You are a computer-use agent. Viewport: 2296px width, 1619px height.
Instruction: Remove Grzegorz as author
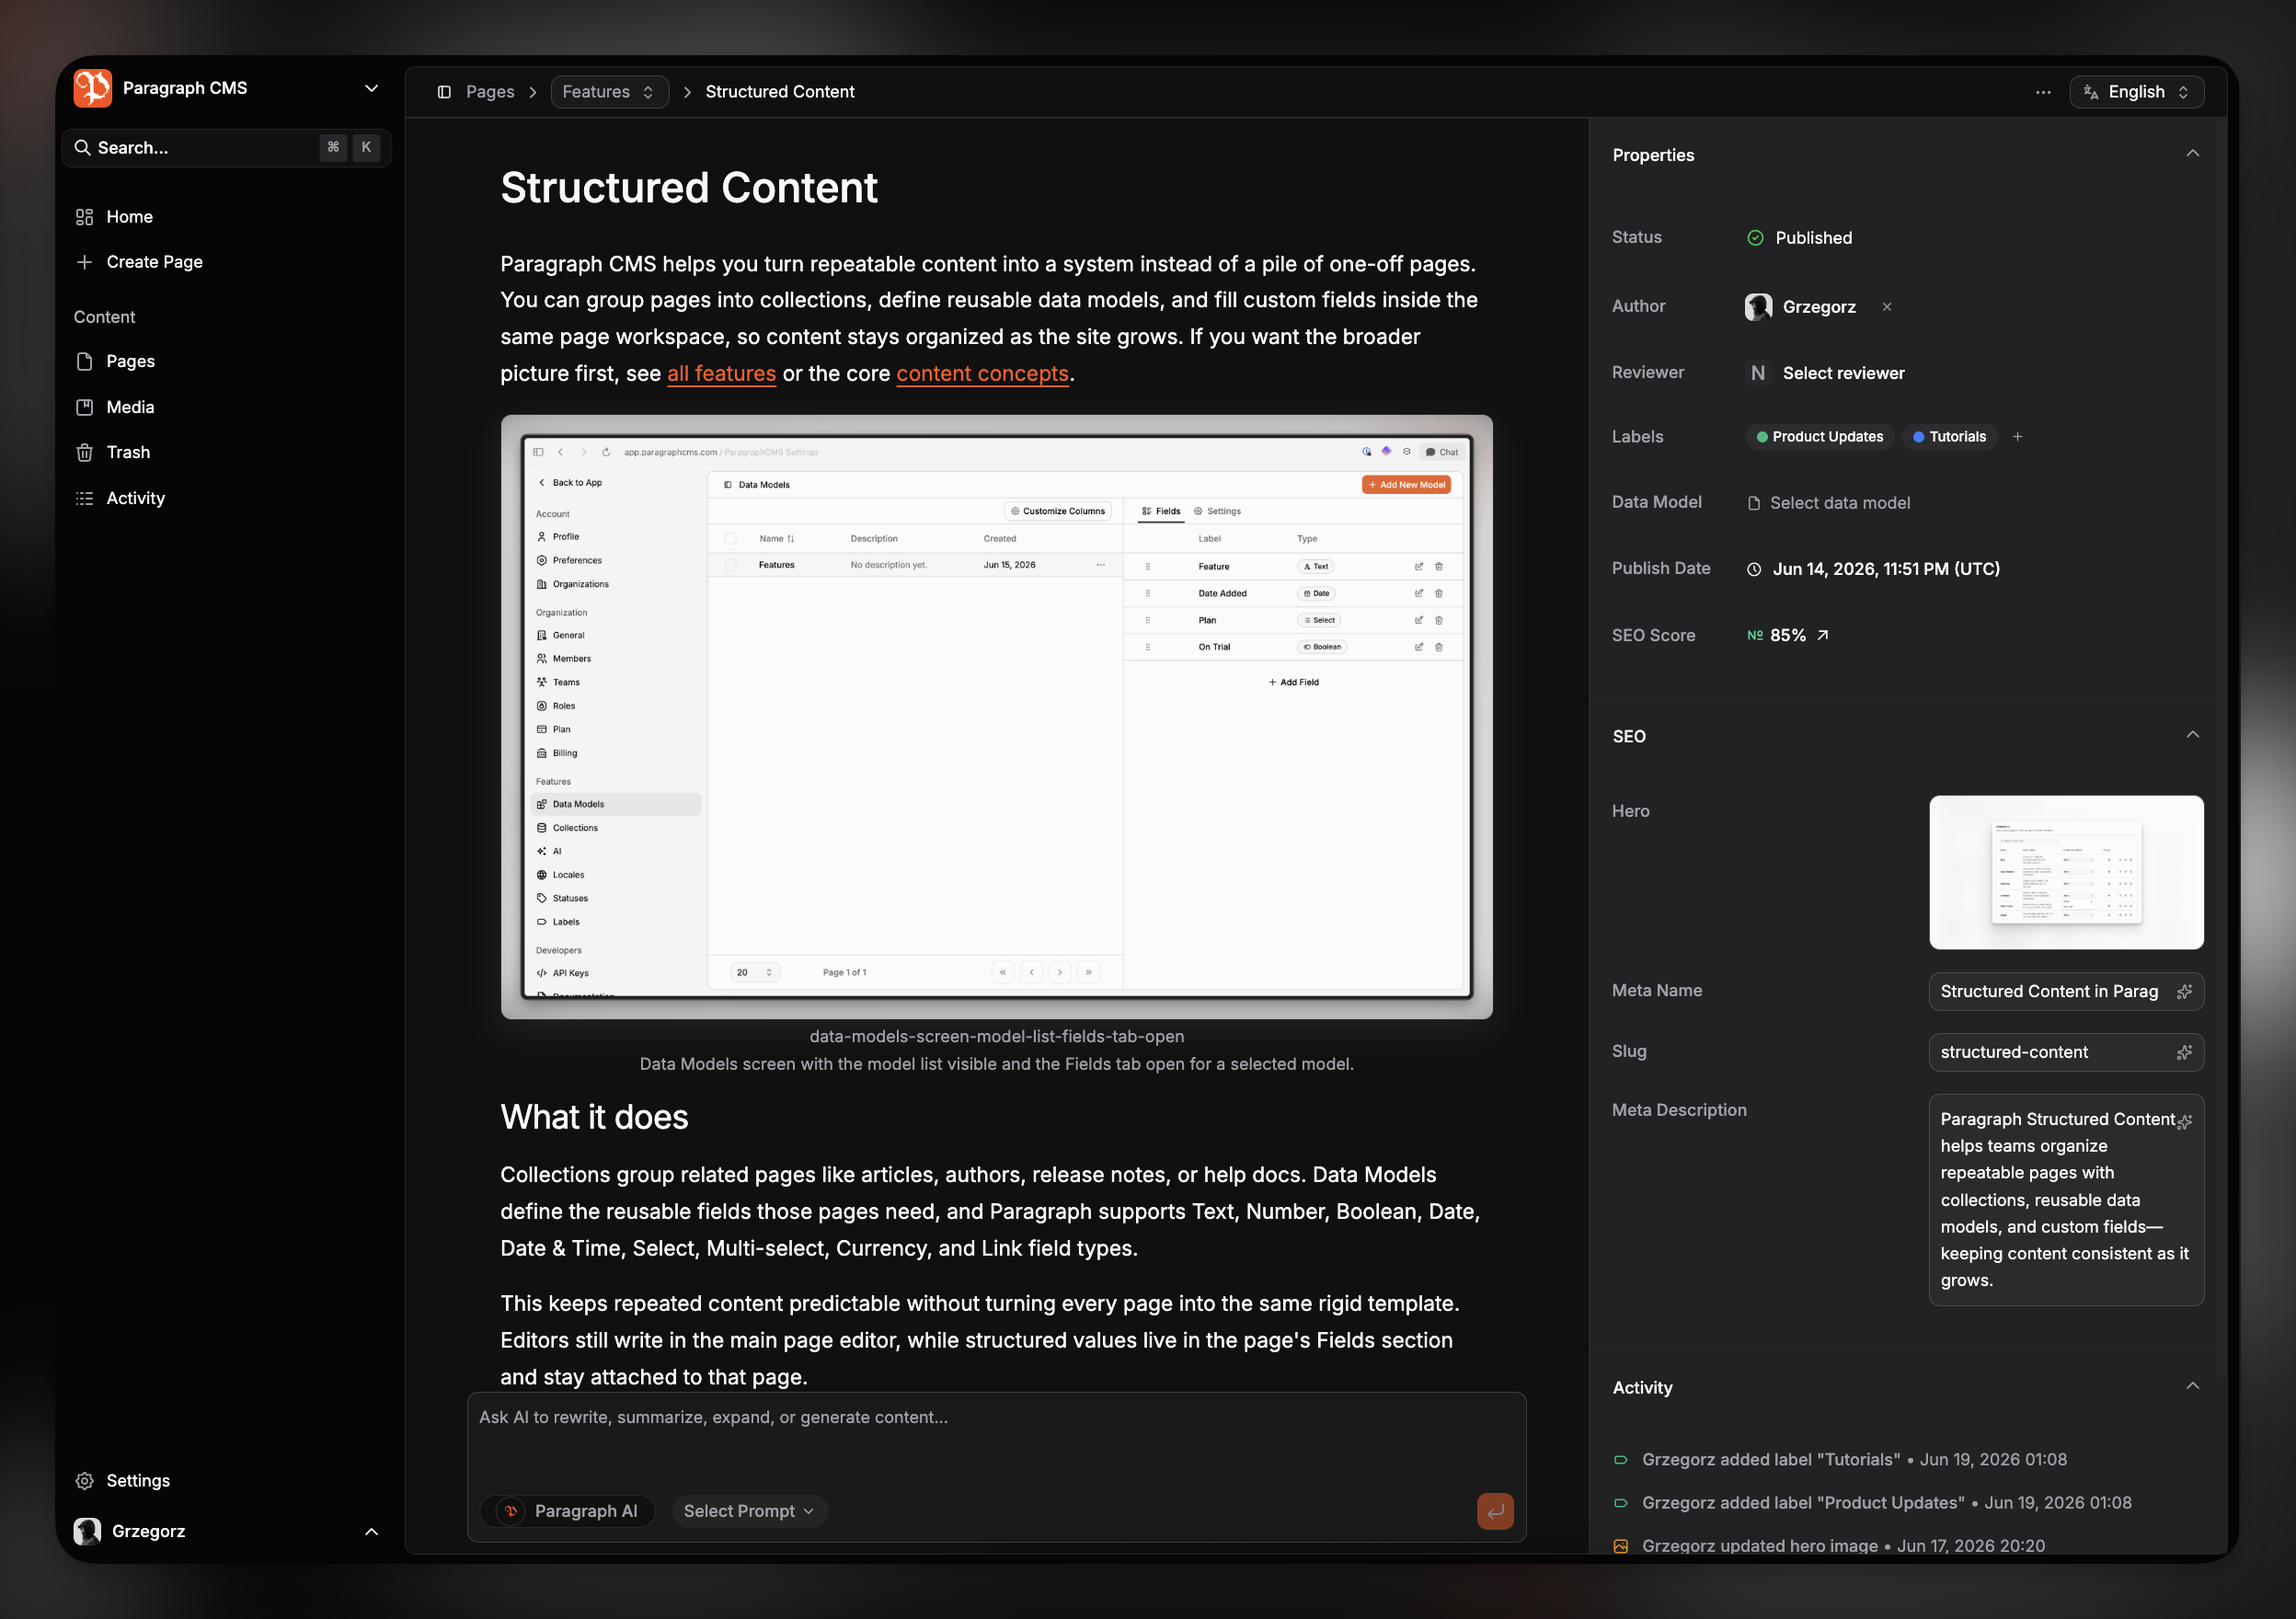click(1886, 307)
